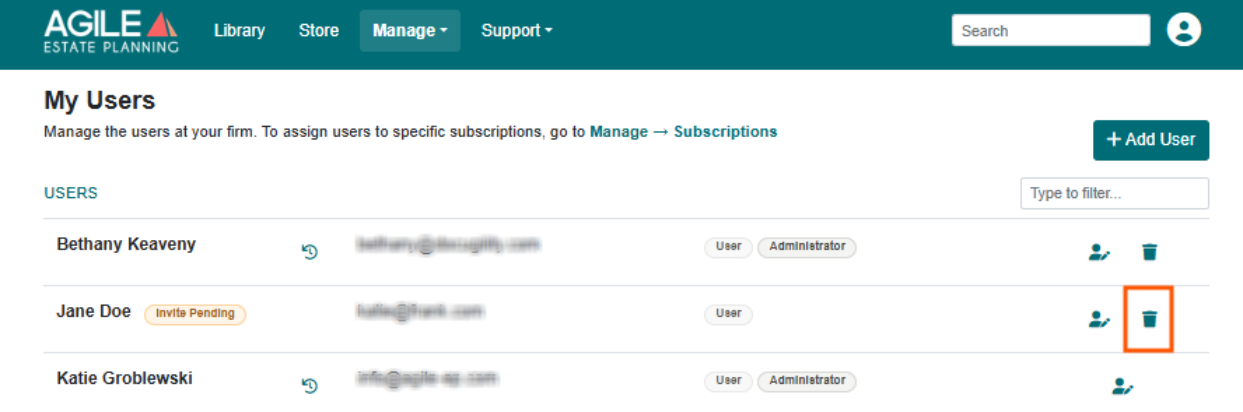This screenshot has width=1243, height=412.
Task: Edit user Bethany Keaveny via pencil-person icon
Action: coord(1099,252)
